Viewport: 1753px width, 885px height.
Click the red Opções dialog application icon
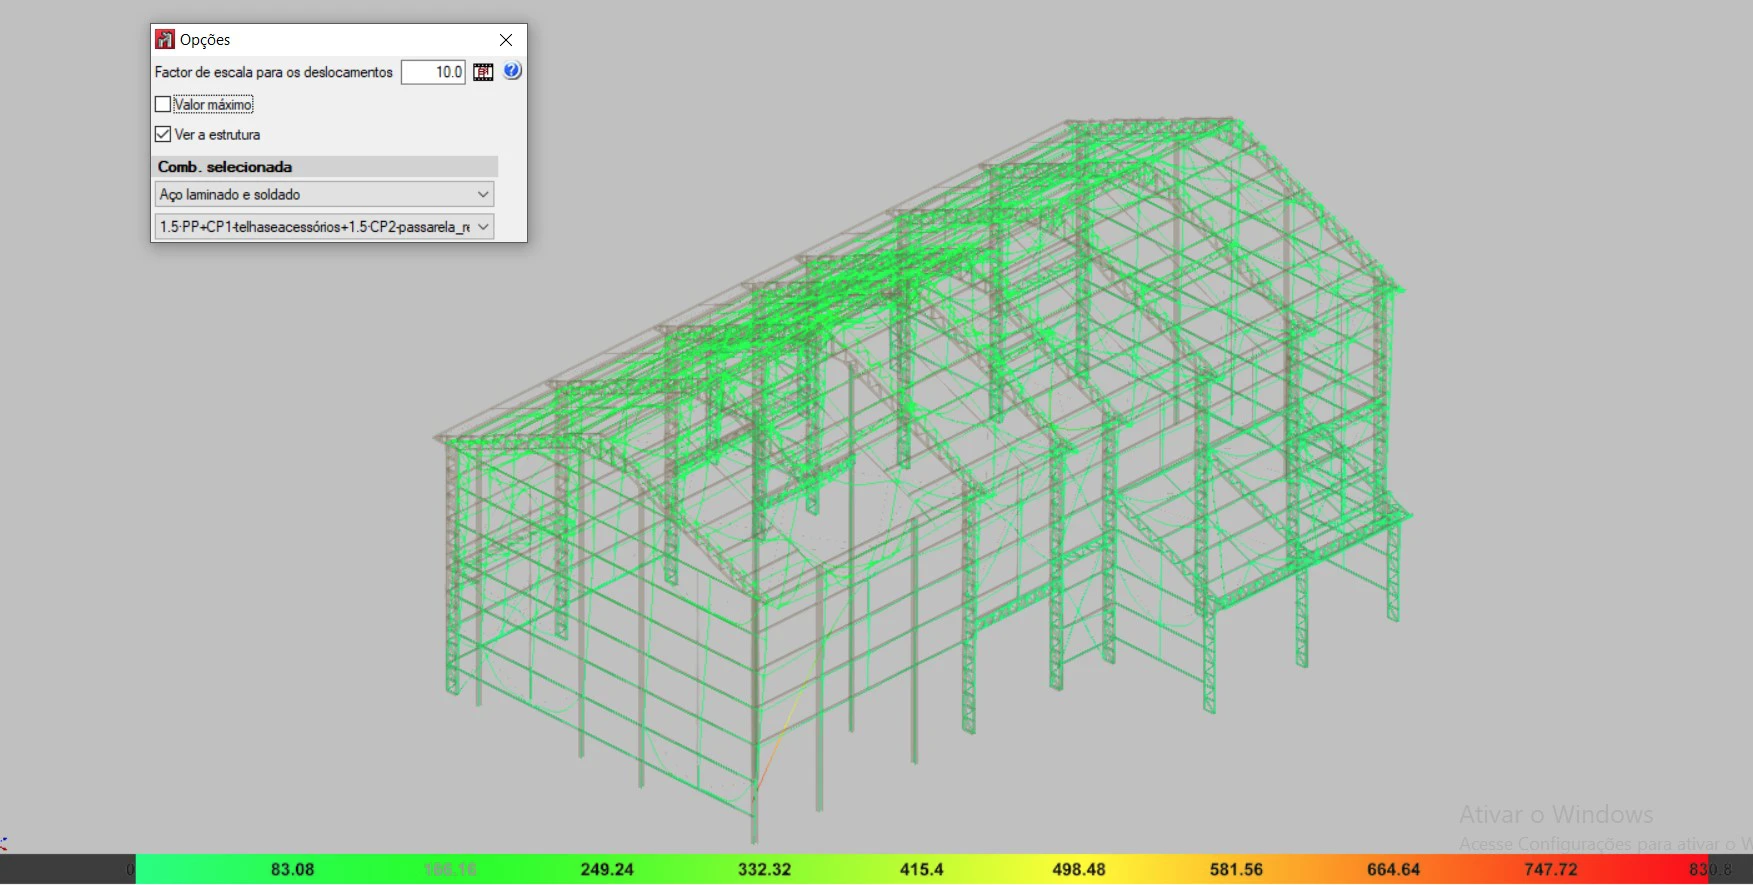pos(165,40)
